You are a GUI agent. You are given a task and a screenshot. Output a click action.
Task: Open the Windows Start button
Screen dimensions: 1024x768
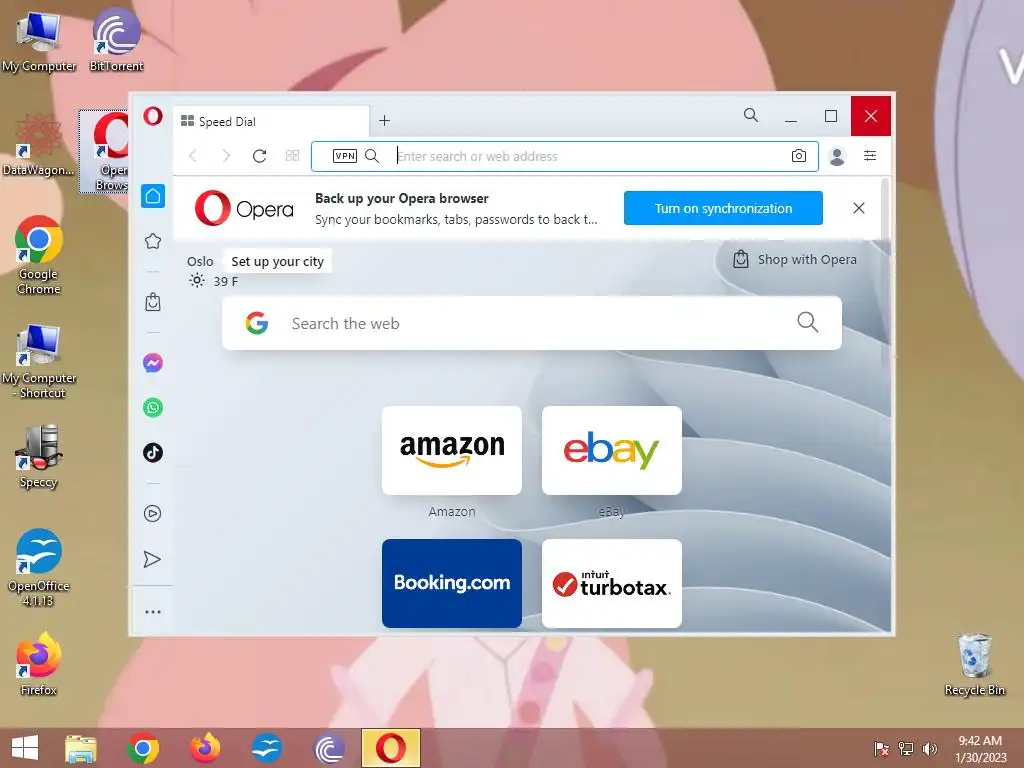point(25,748)
